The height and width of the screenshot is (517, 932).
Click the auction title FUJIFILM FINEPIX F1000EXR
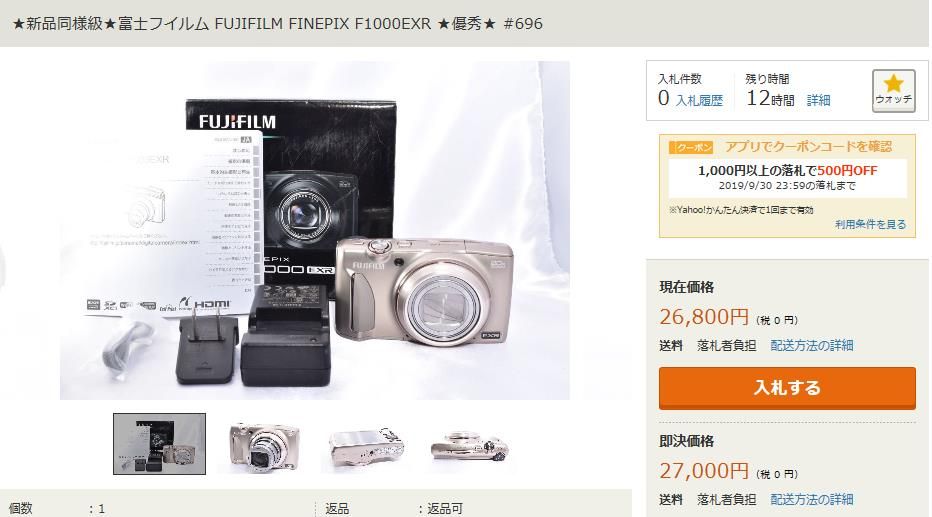pyautogui.click(x=323, y=24)
